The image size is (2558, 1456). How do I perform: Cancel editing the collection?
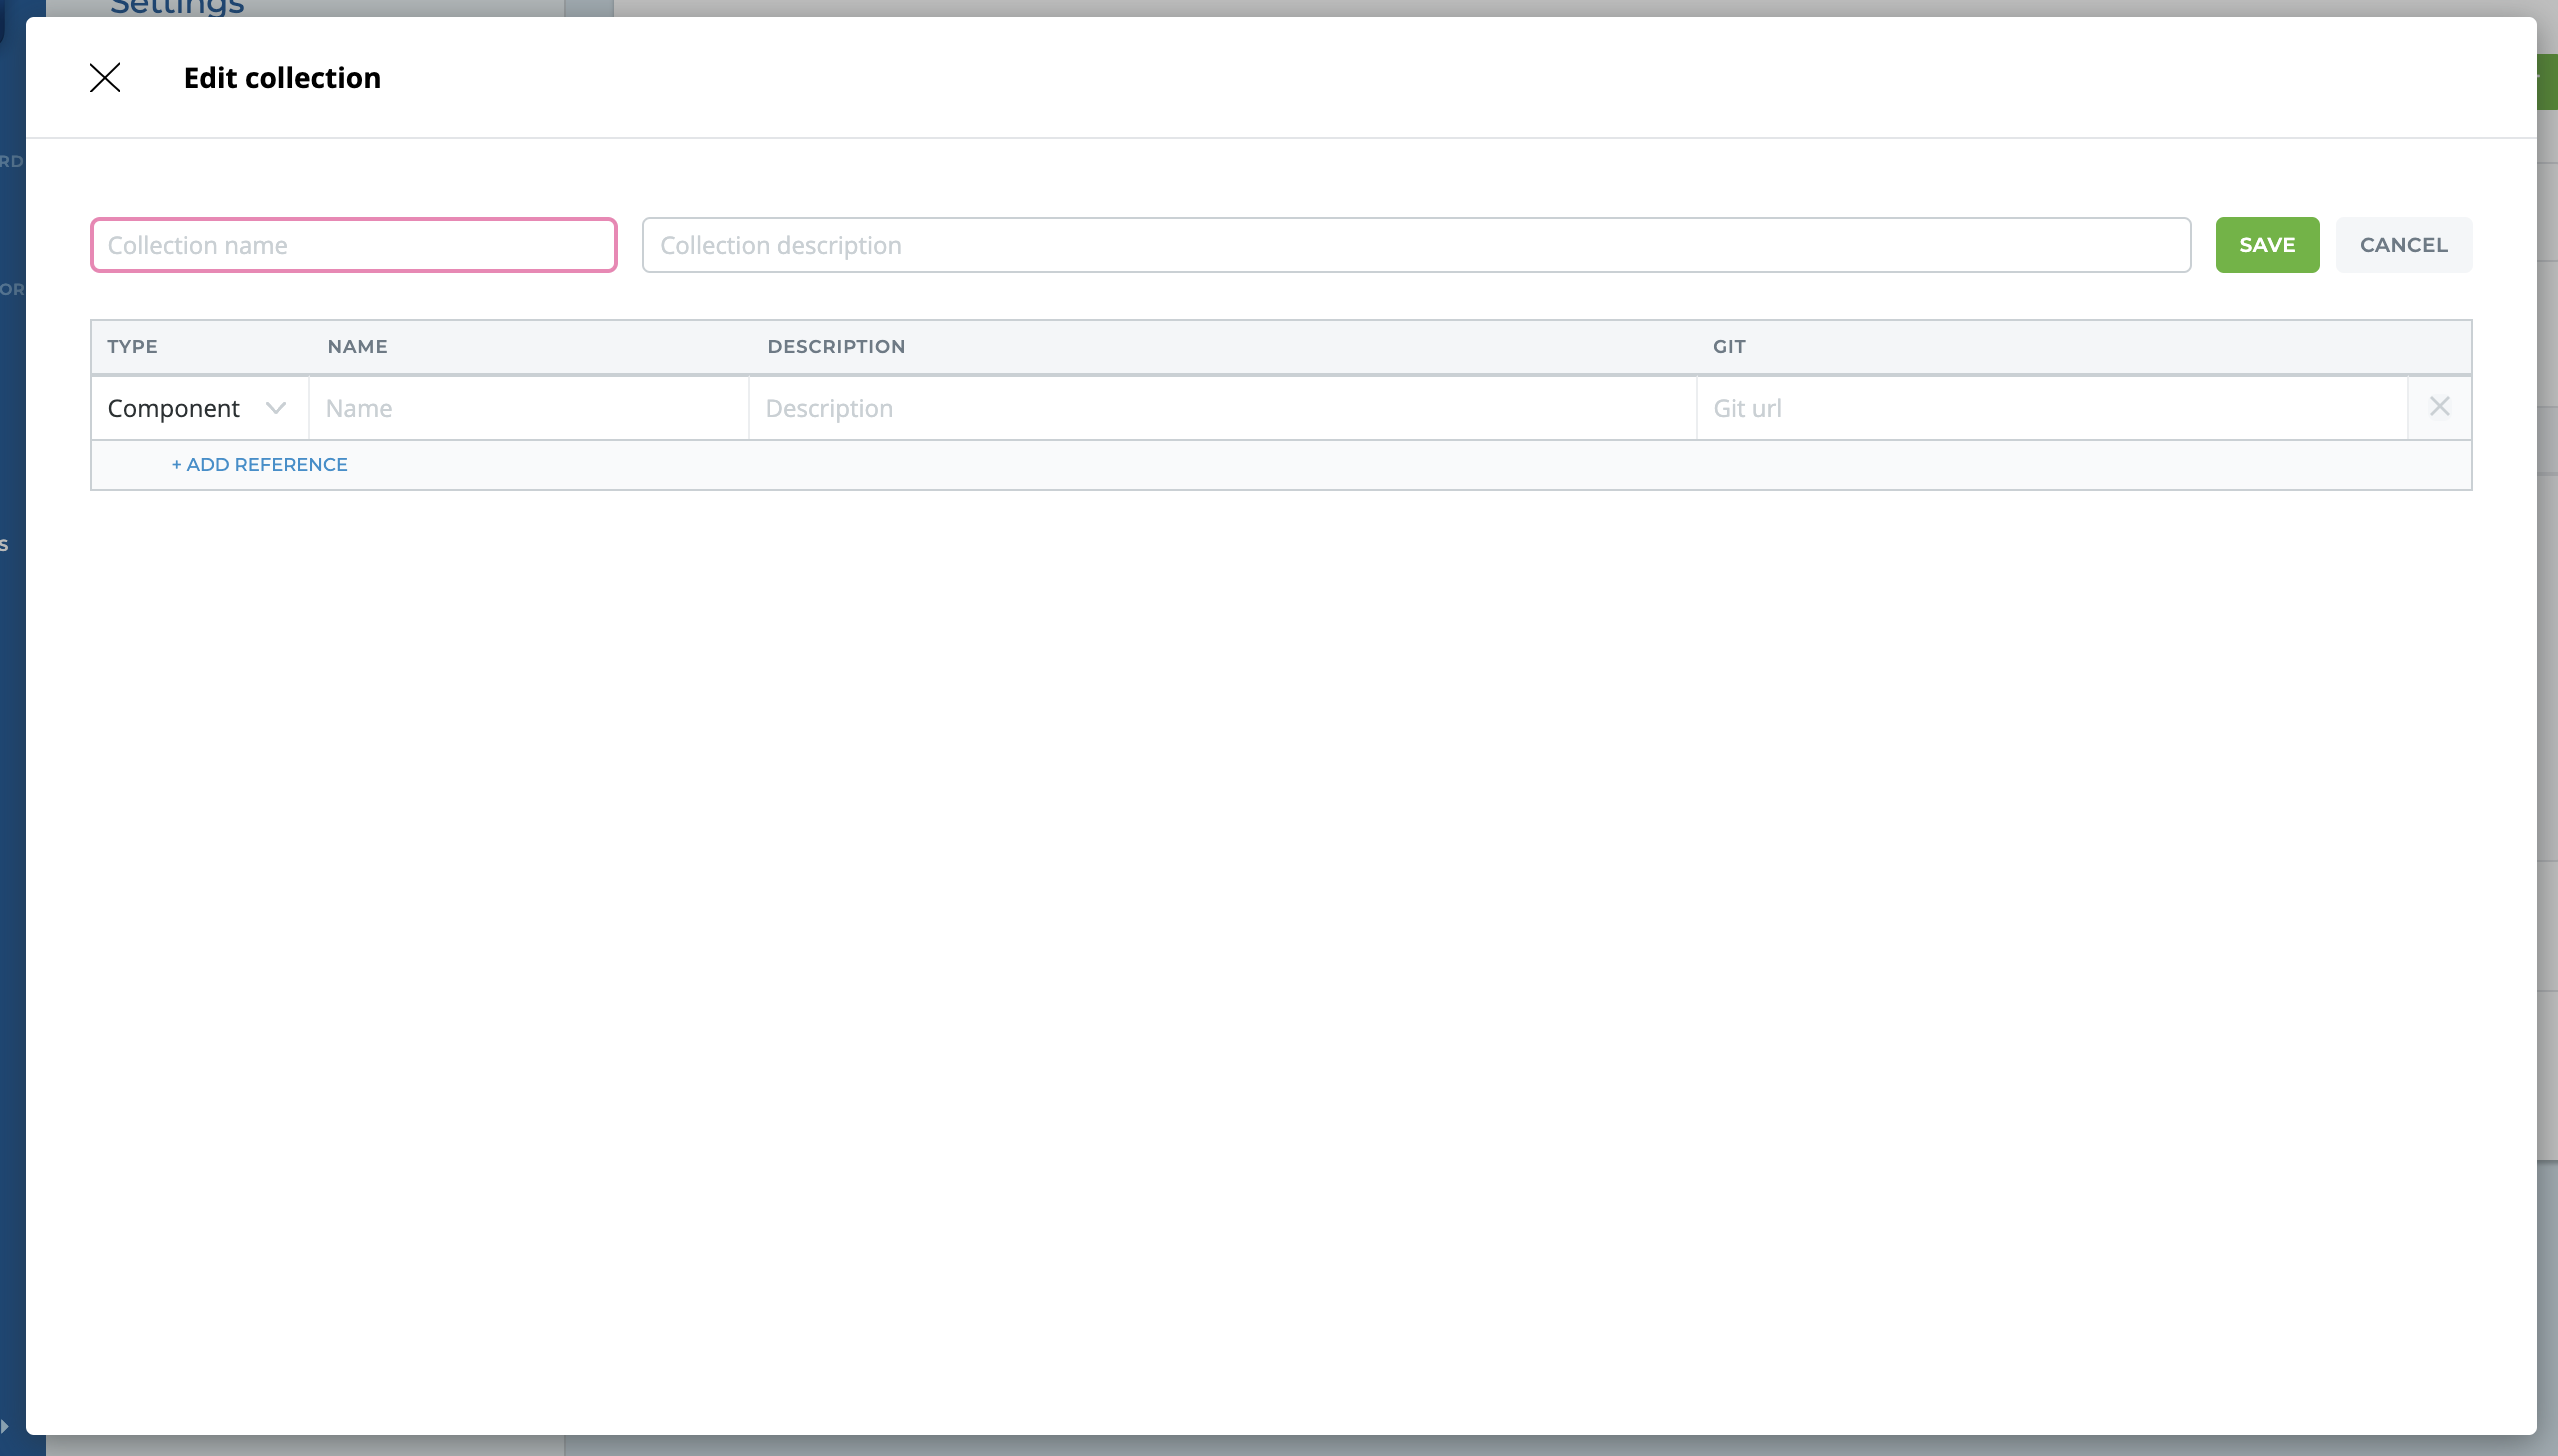tap(2403, 245)
